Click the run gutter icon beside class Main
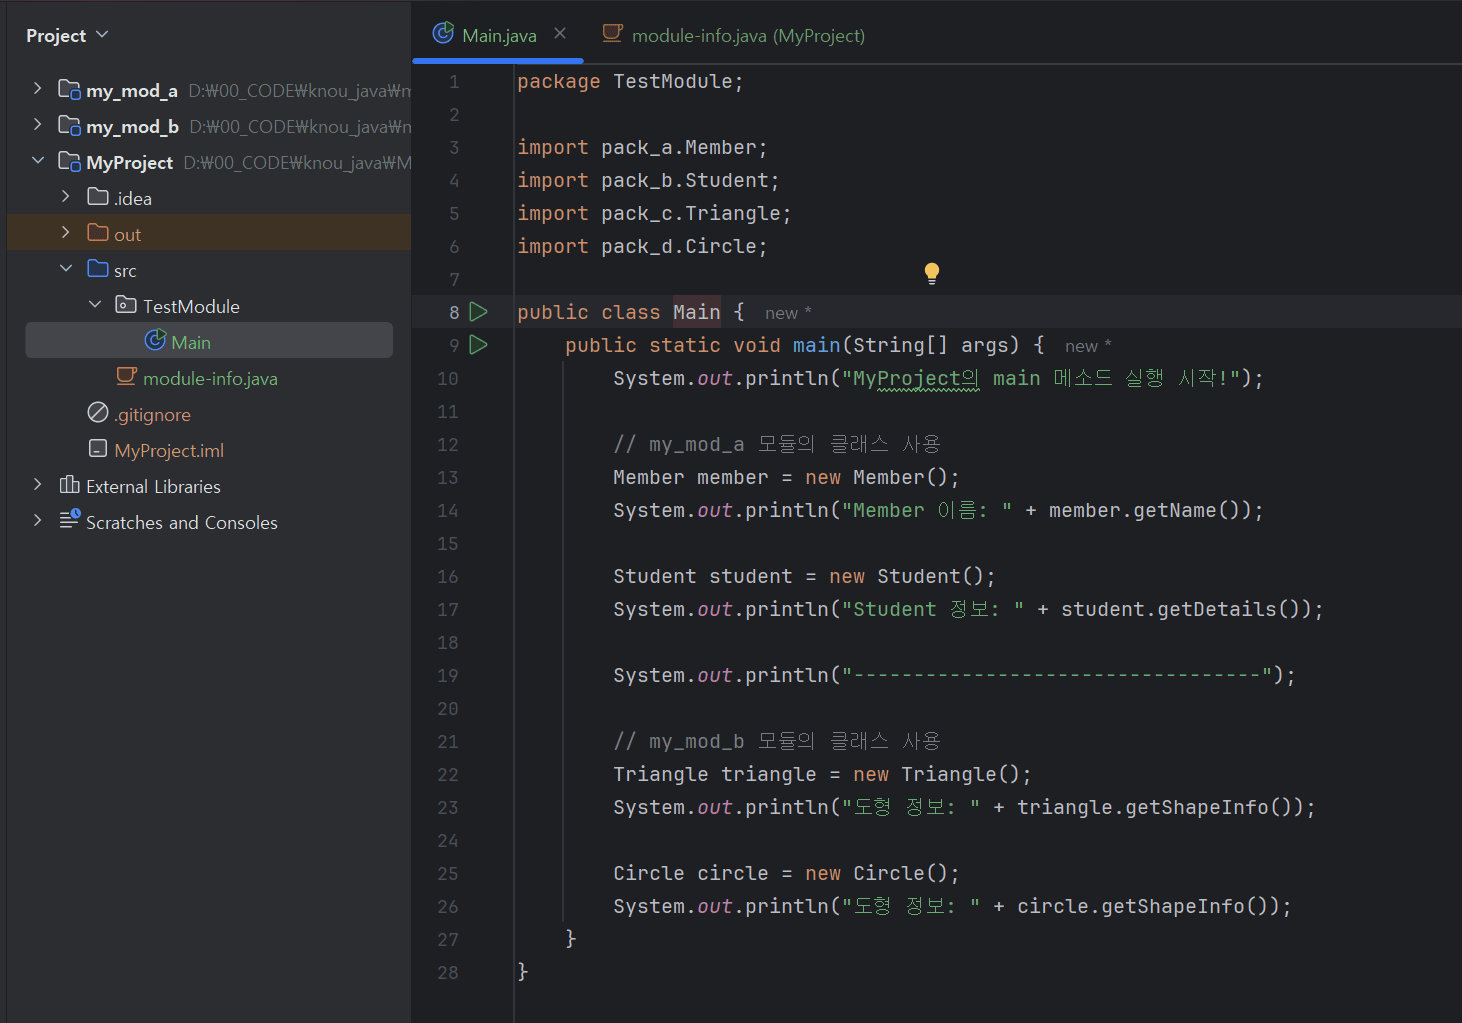 (479, 312)
